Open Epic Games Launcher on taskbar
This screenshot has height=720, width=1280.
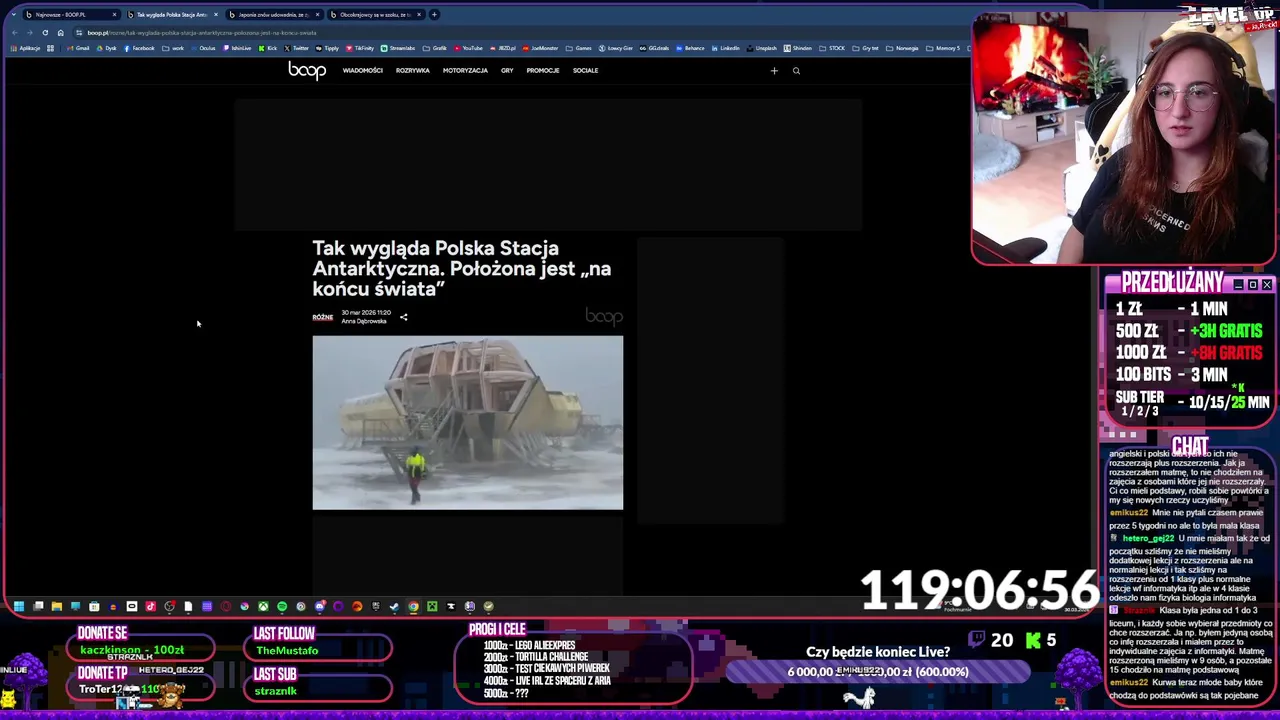click(376, 606)
